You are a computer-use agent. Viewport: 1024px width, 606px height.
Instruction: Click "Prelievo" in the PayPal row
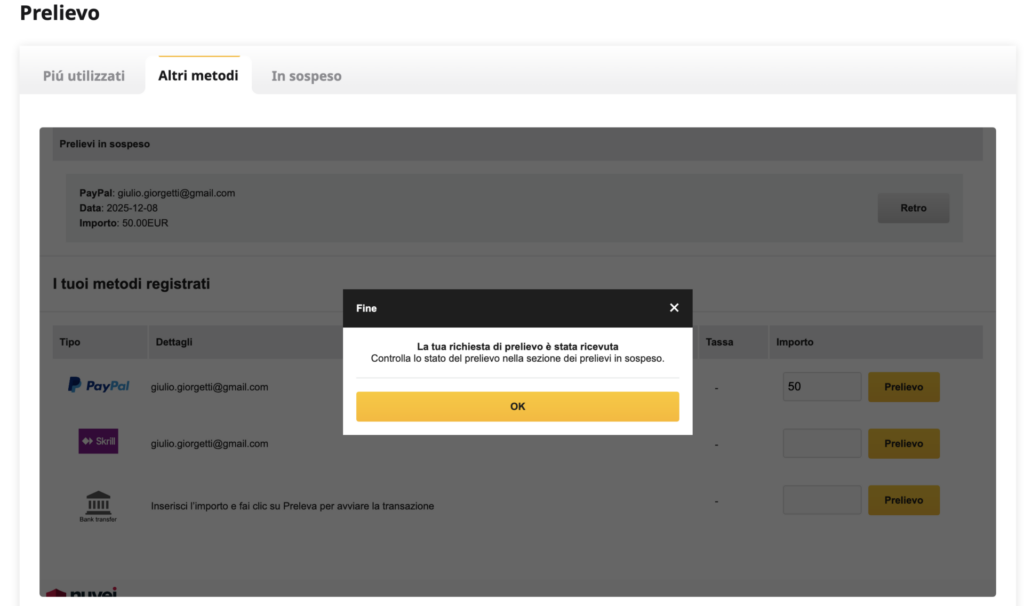click(x=903, y=386)
